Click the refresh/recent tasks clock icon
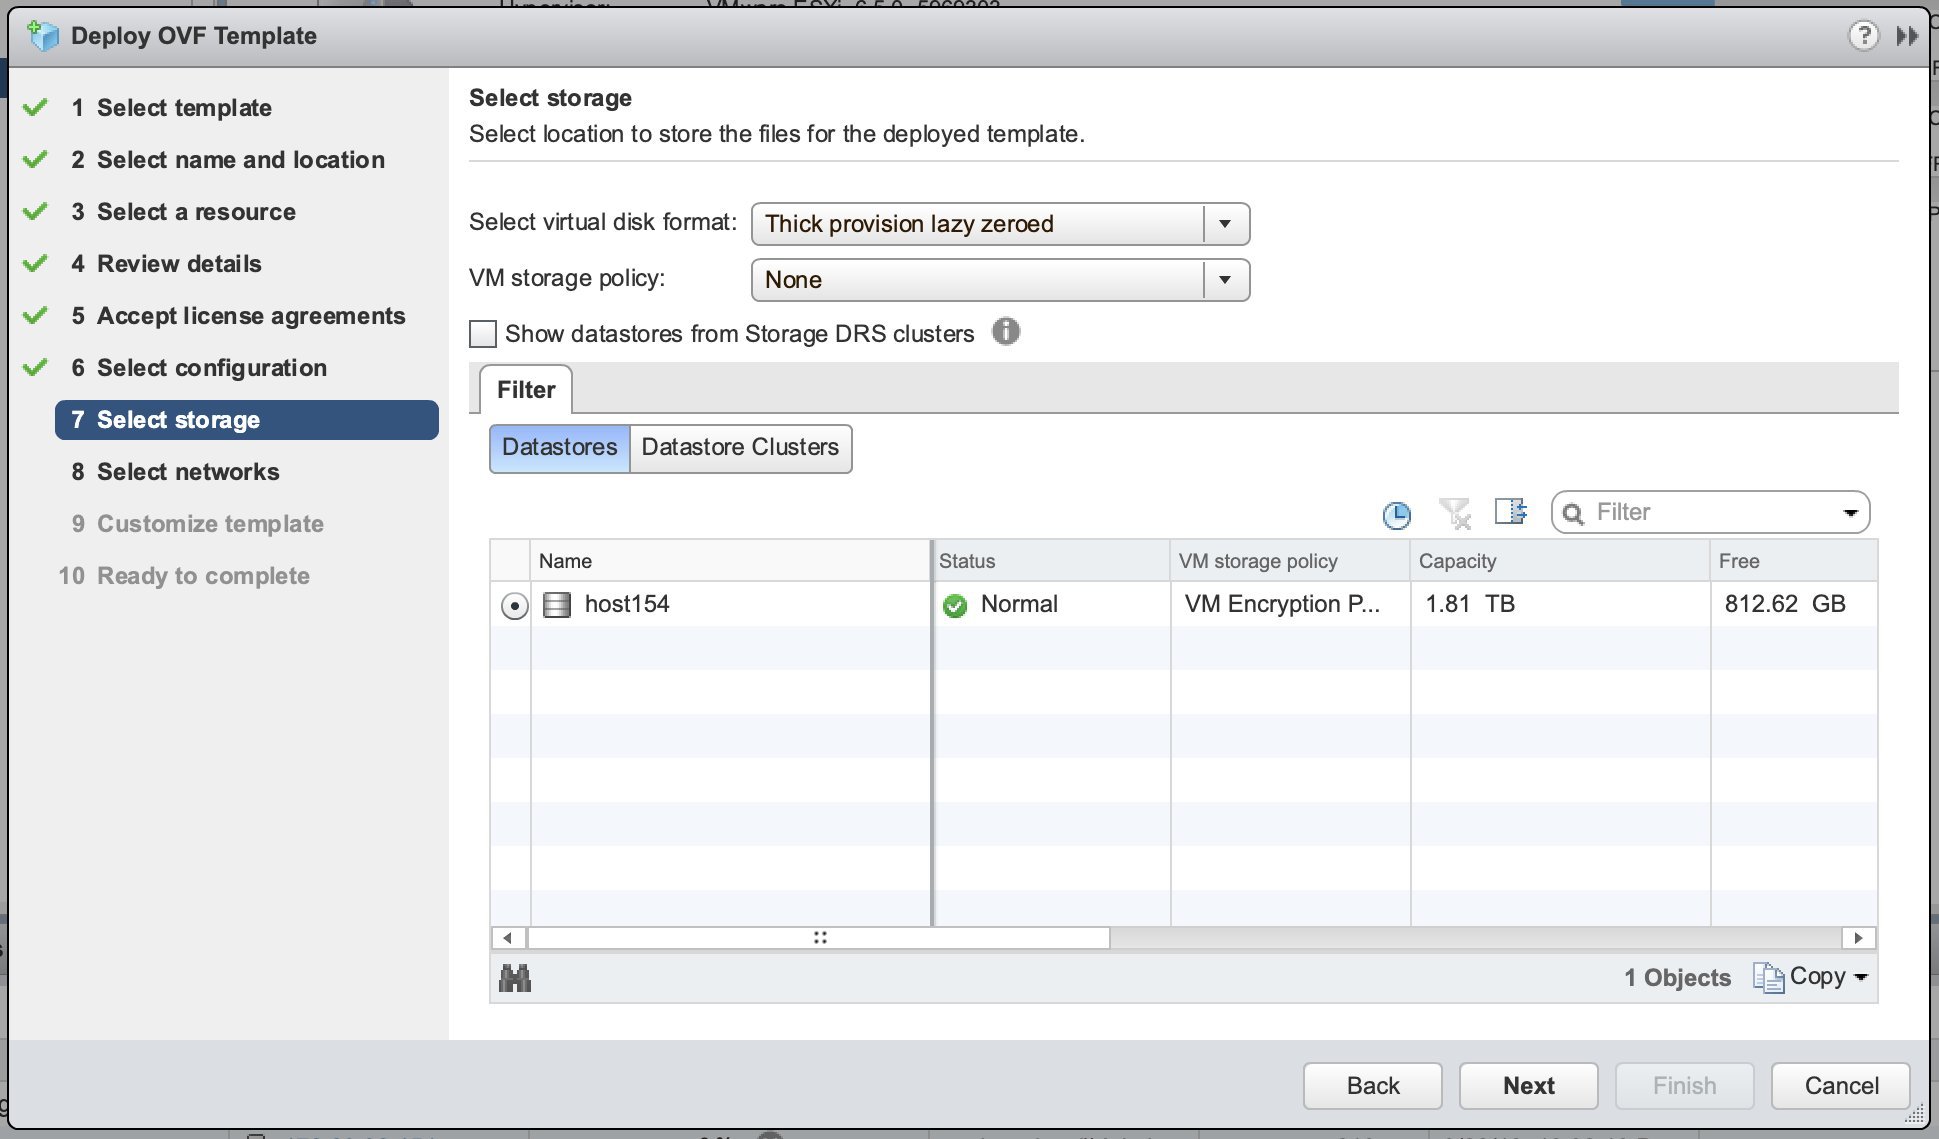This screenshot has height=1139, width=1939. (1396, 514)
